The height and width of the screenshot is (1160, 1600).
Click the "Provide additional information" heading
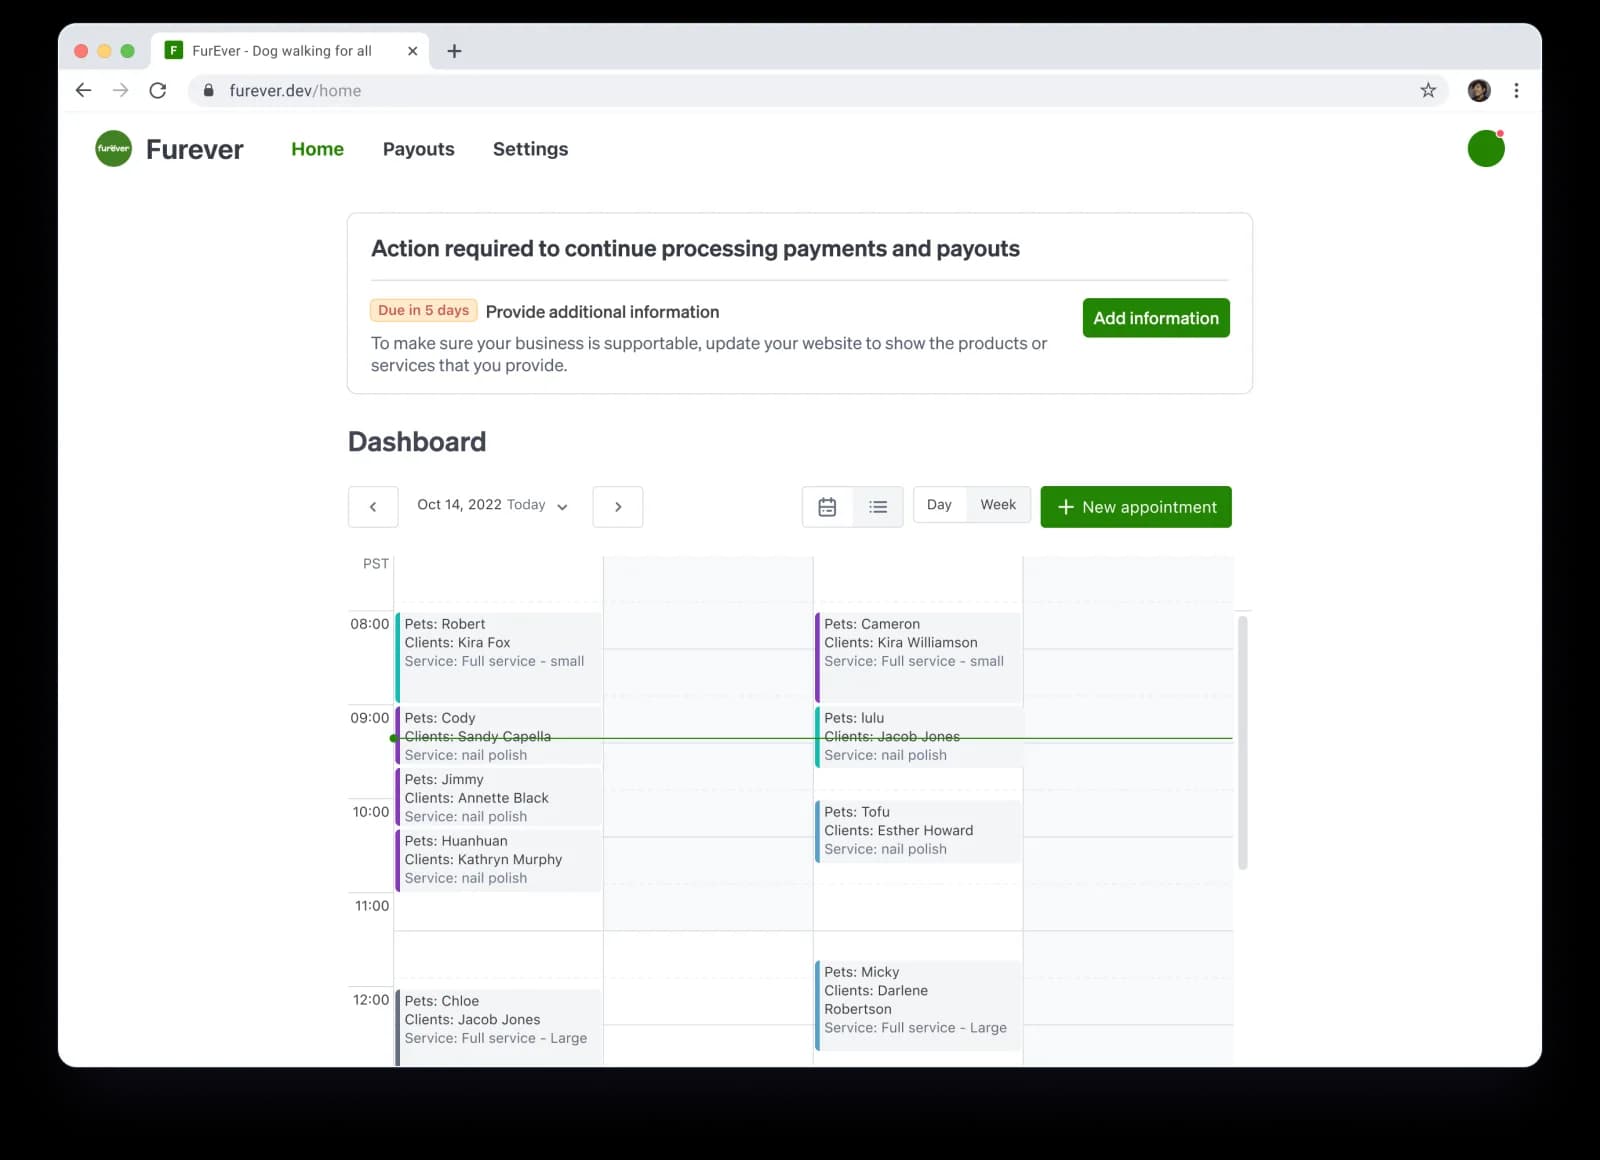pyautogui.click(x=602, y=312)
